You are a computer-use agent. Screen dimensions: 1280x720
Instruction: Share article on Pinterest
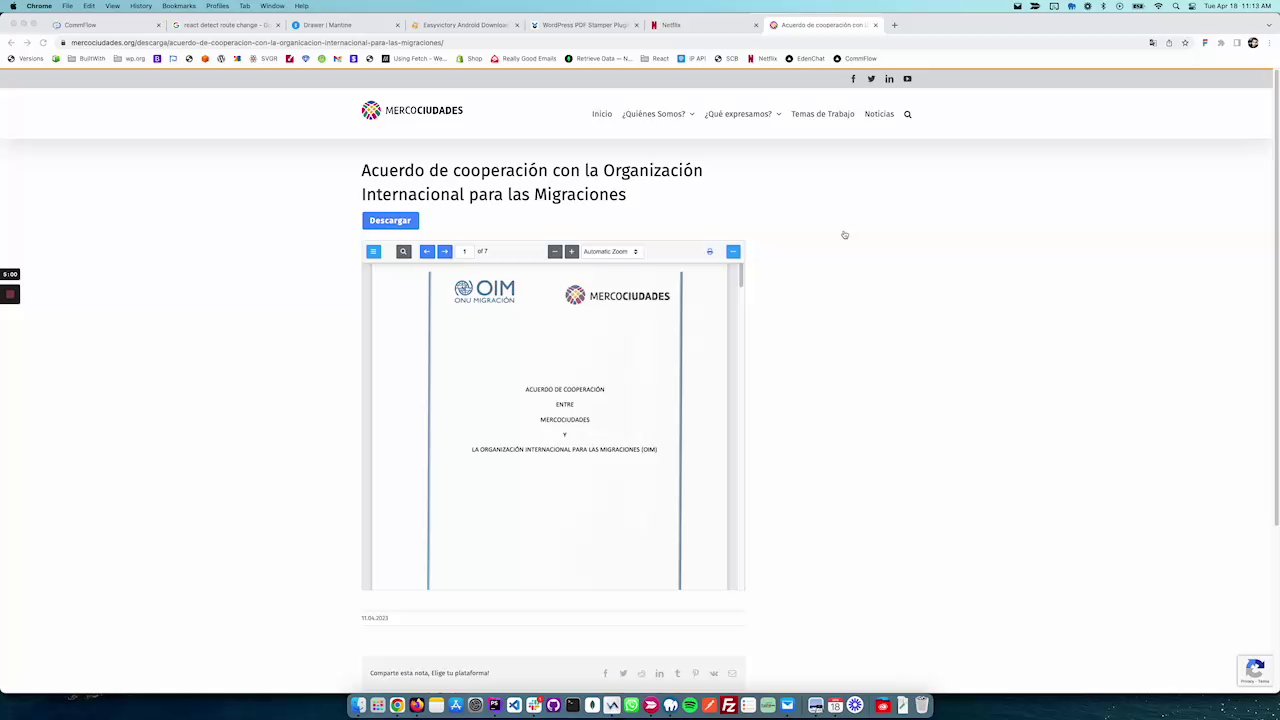point(695,673)
